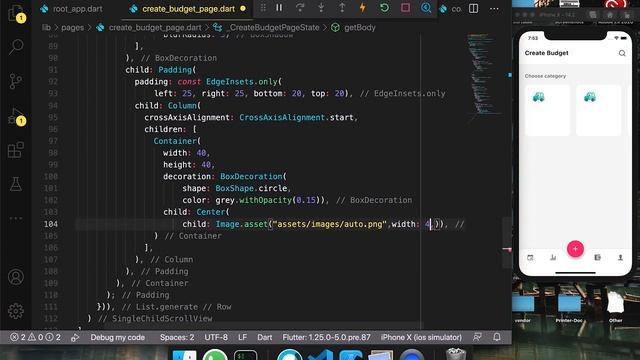The width and height of the screenshot is (640, 360).
Task: Tap second car category card in simulator
Action: click(598, 110)
